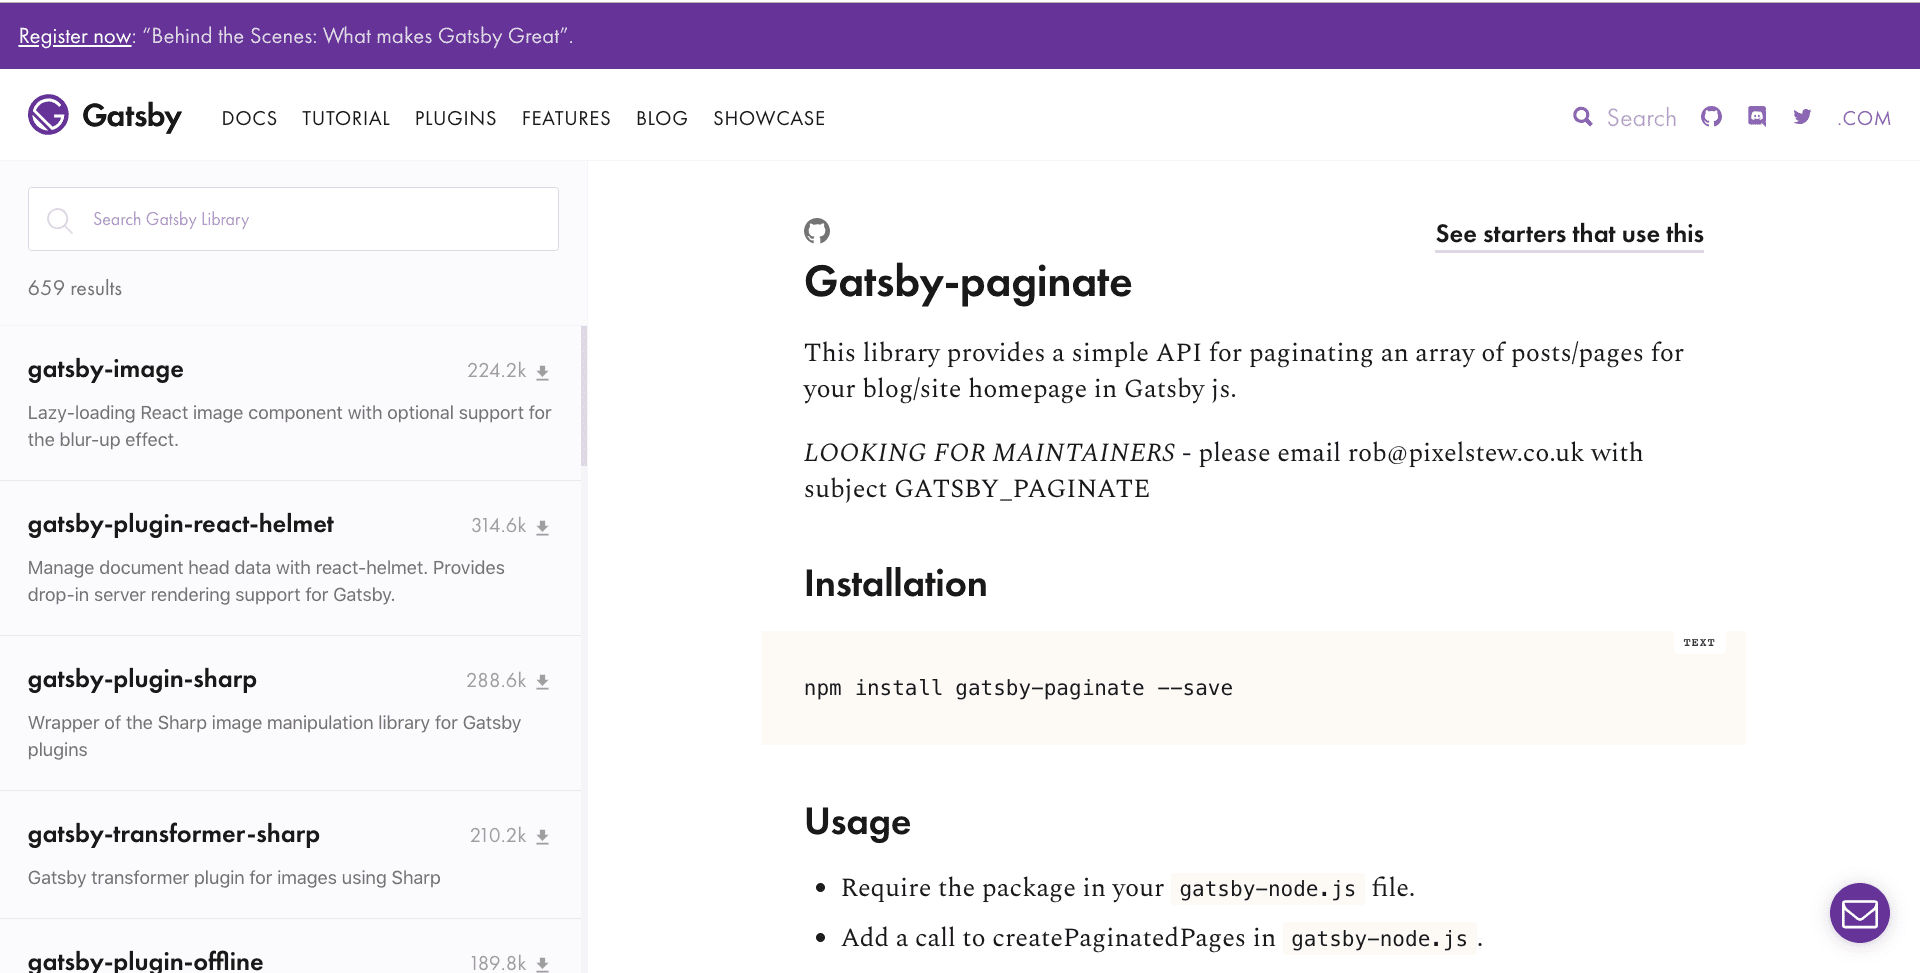1920x973 pixels.
Task: Select gatsby-plugin-react-helmet from results
Action: tap(181, 524)
